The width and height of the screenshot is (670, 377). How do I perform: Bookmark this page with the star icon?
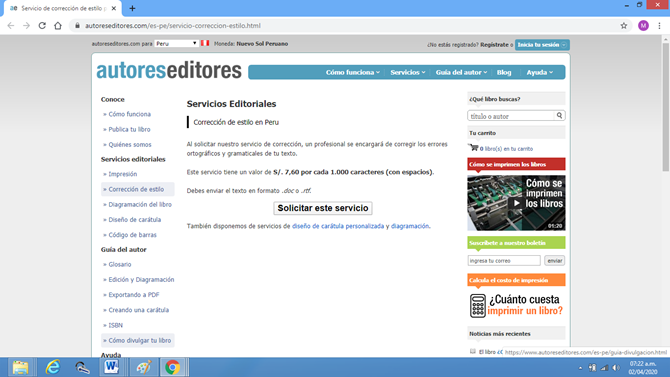tap(624, 26)
